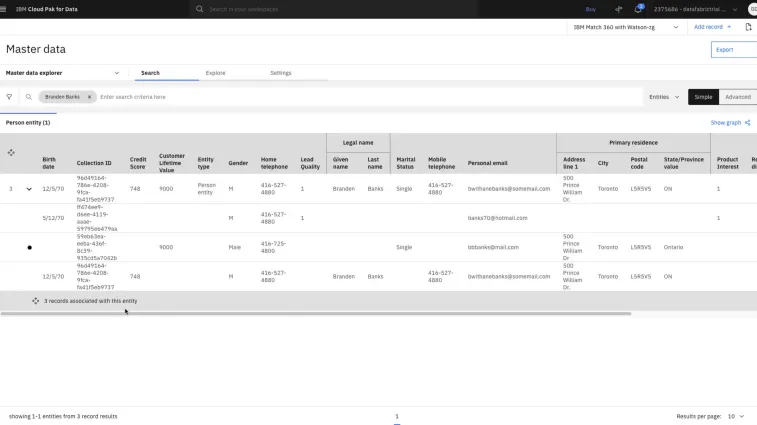
Task: Switch to Simple search mode
Action: (703, 97)
